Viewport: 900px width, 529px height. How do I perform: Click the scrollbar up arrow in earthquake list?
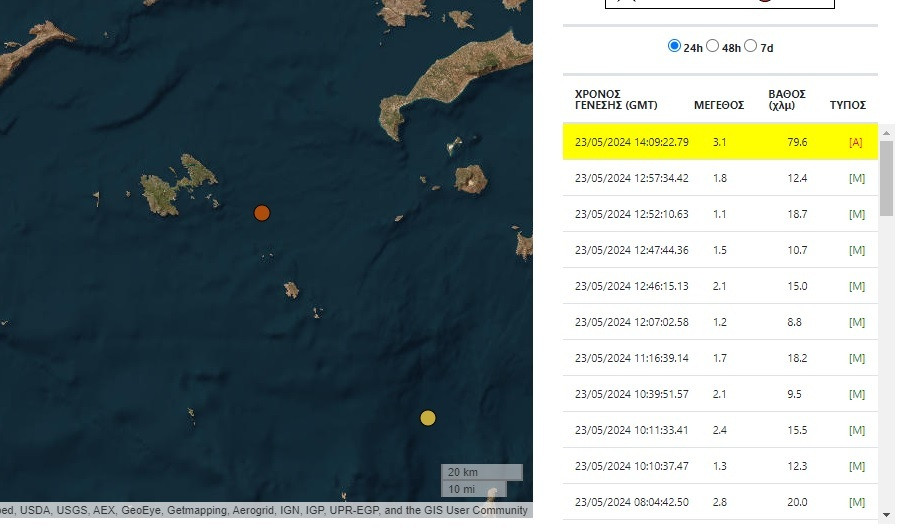[886, 133]
